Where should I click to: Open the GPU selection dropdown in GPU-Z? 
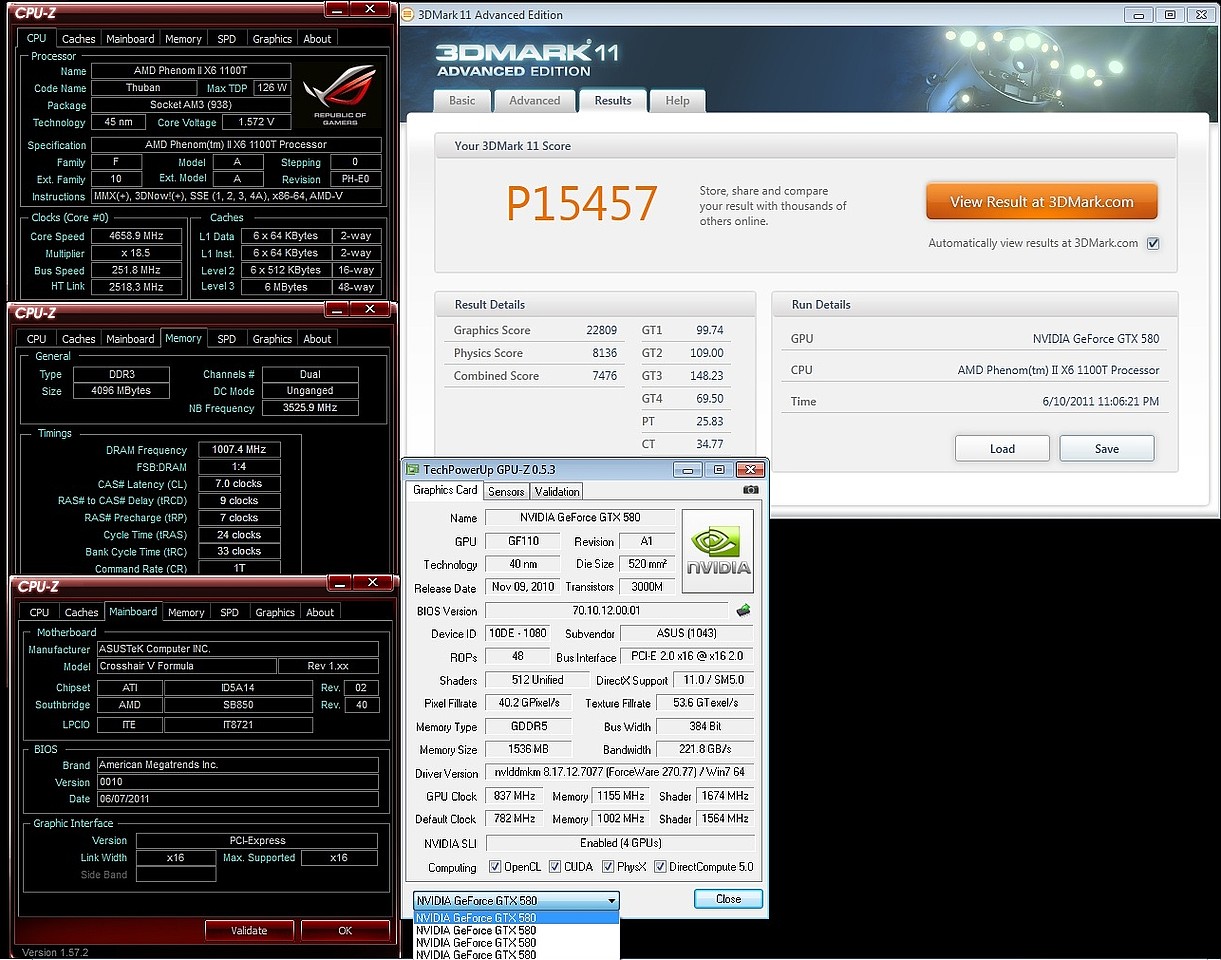coord(516,900)
